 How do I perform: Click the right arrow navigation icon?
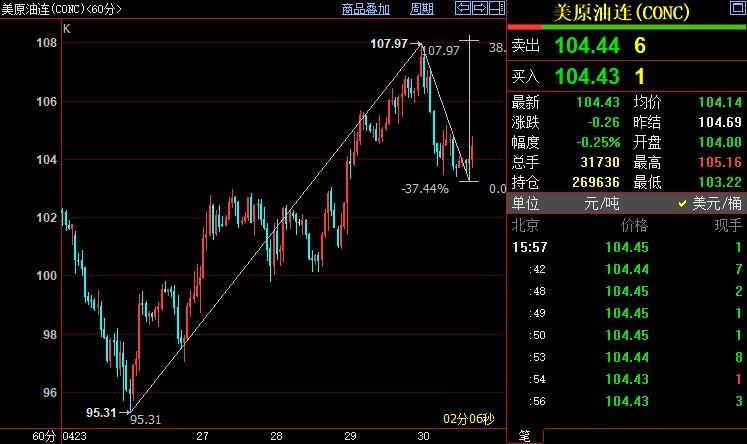479,8
